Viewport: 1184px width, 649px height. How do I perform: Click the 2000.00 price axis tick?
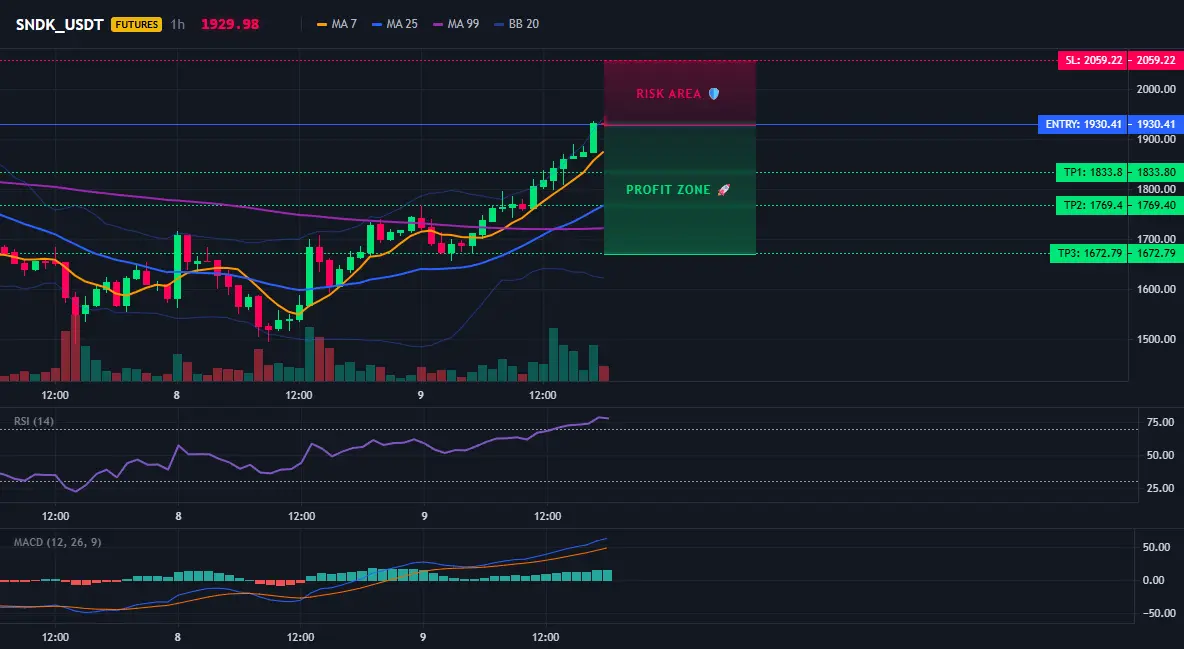(x=1156, y=89)
